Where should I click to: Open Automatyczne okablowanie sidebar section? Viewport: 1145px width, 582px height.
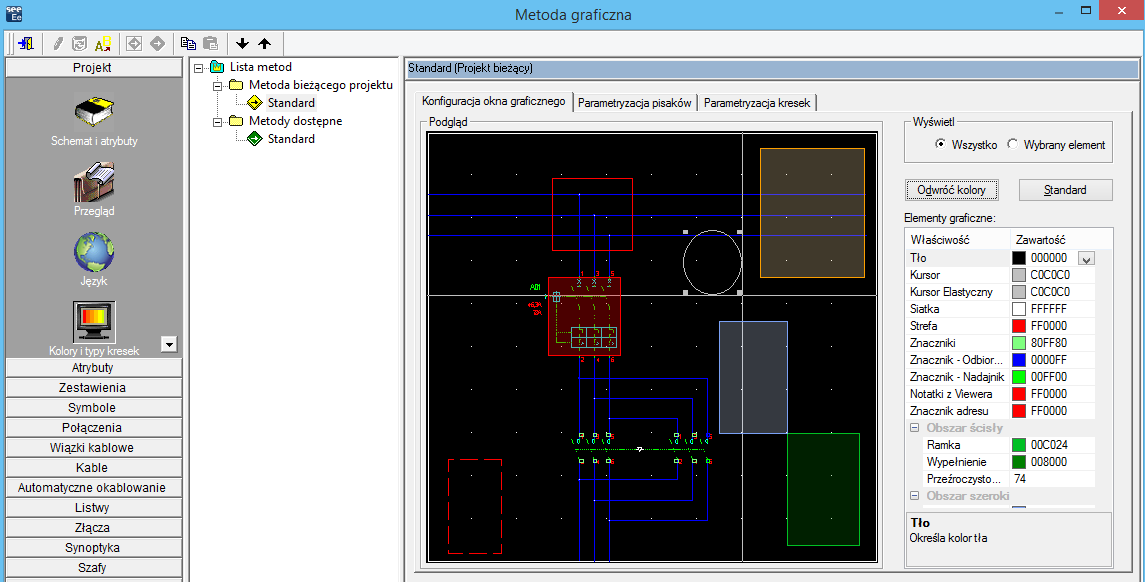click(x=93, y=487)
